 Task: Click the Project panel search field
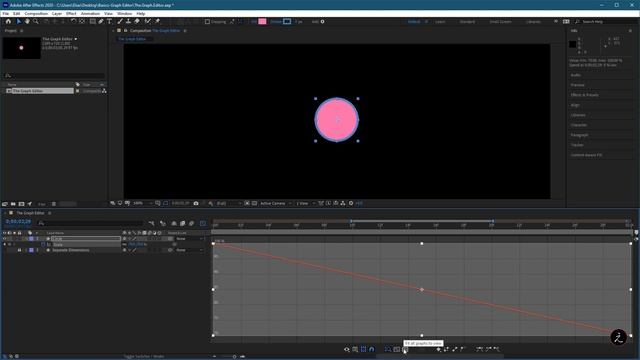tap(55, 76)
